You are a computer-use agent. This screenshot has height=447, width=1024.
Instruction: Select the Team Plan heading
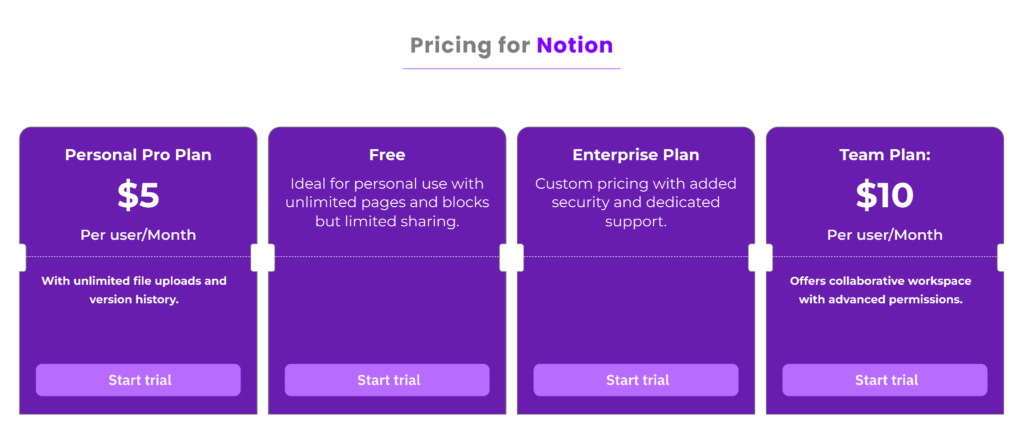click(885, 155)
